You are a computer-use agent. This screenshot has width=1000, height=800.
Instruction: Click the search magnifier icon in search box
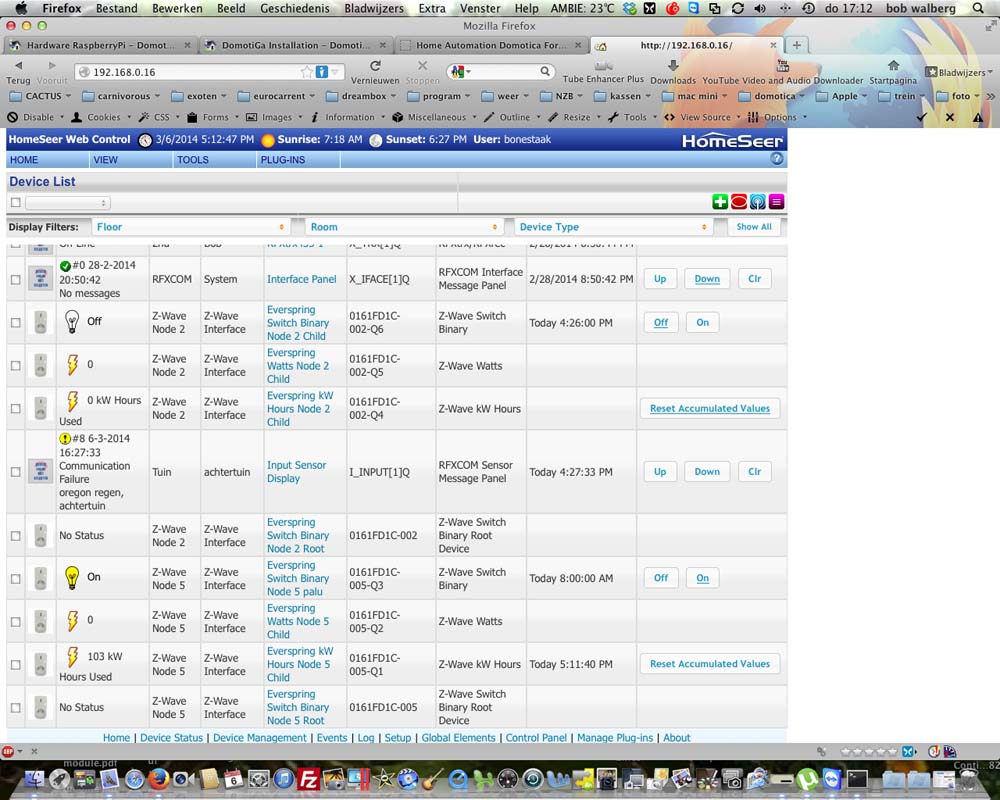click(545, 71)
